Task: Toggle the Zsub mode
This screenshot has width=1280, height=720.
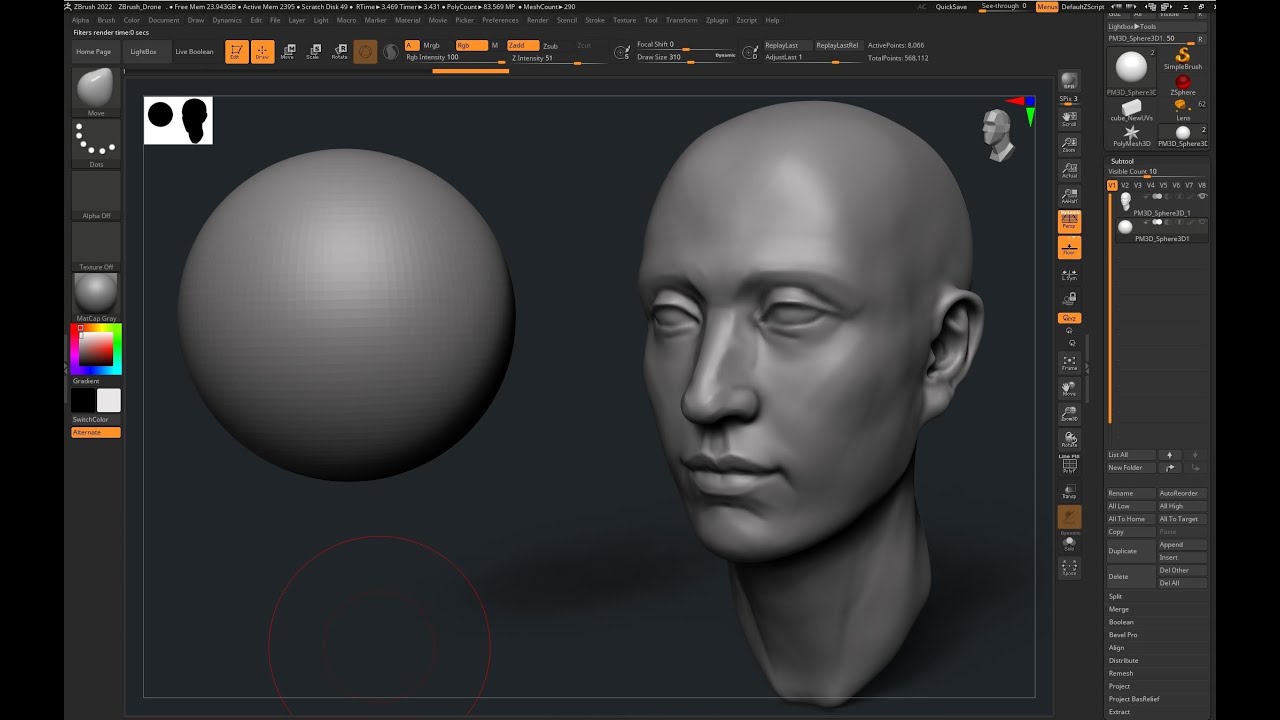Action: pos(551,46)
